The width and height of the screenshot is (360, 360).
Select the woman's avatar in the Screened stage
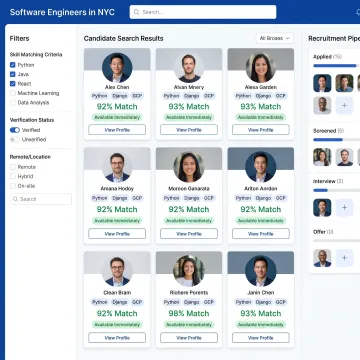click(322, 157)
